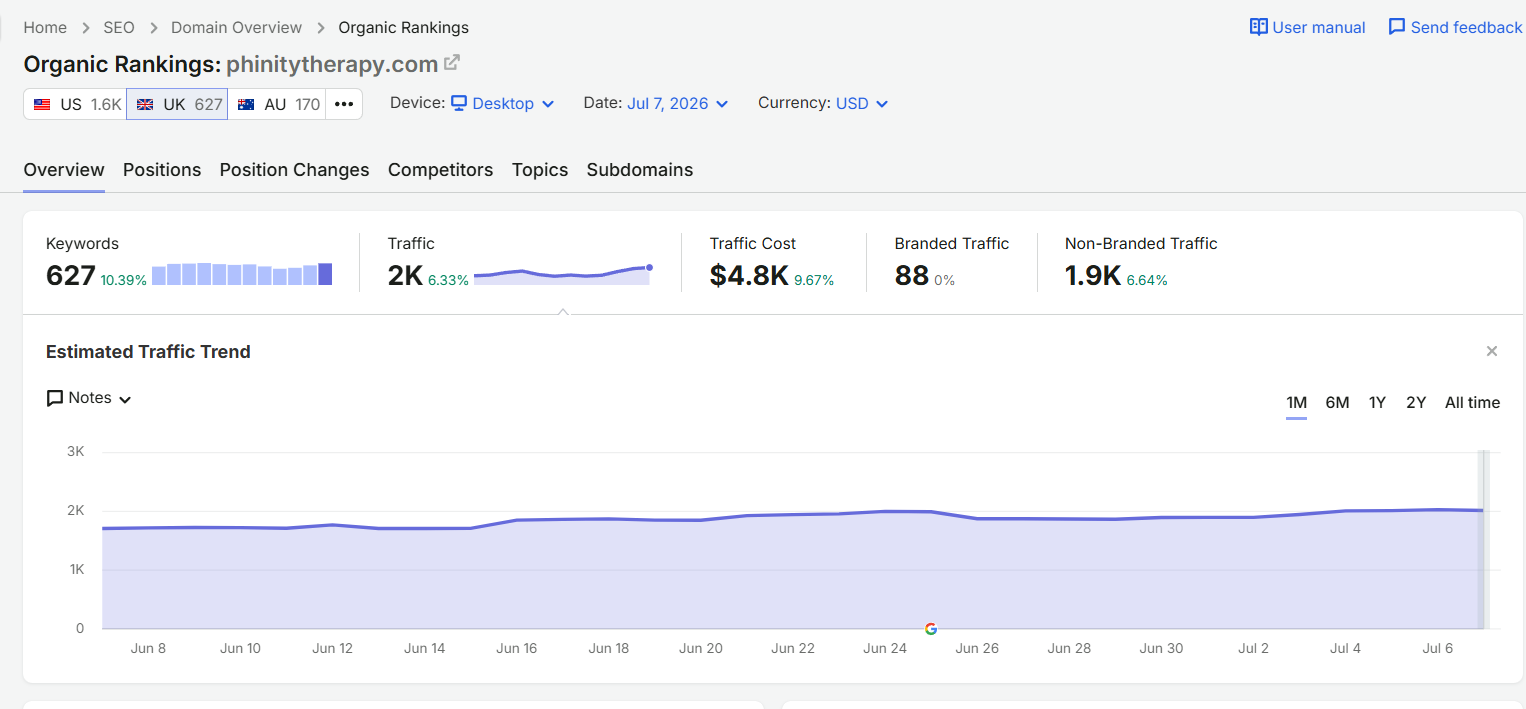This screenshot has height=709, width=1526.
Task: Navigate to SEO breadcrumb
Action: click(119, 27)
